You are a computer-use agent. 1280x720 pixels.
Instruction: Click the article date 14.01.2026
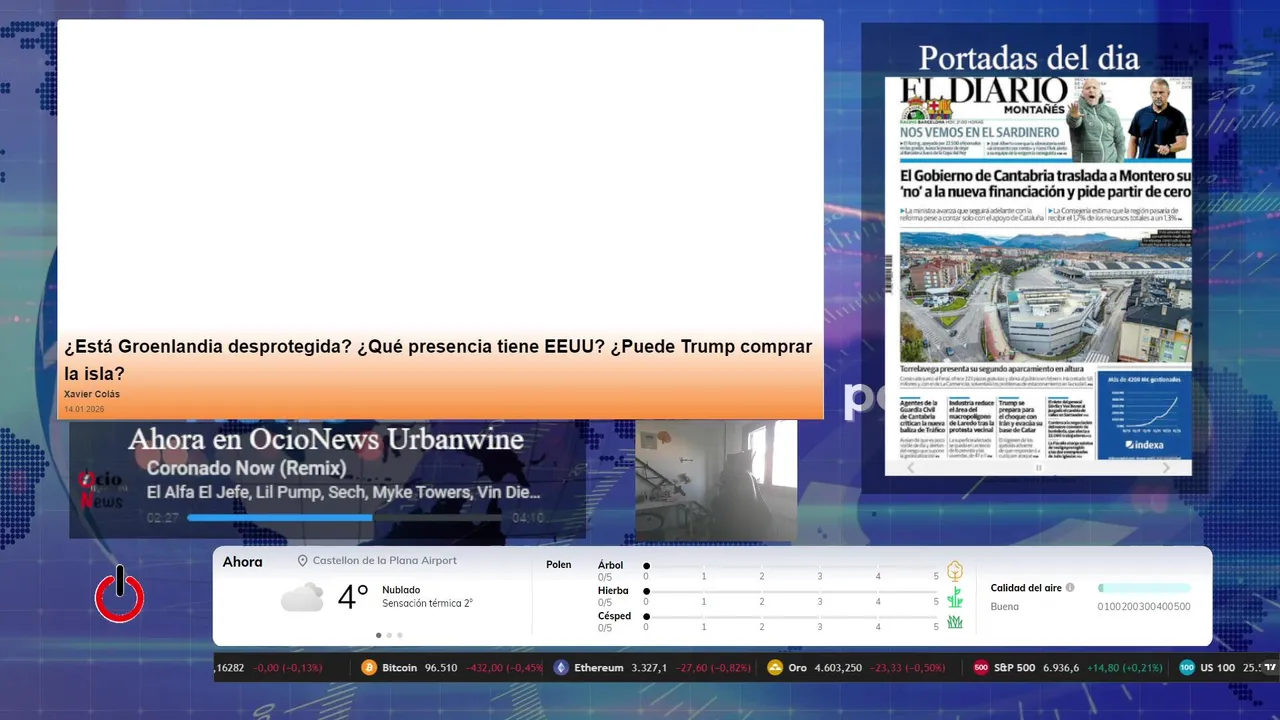83,410
